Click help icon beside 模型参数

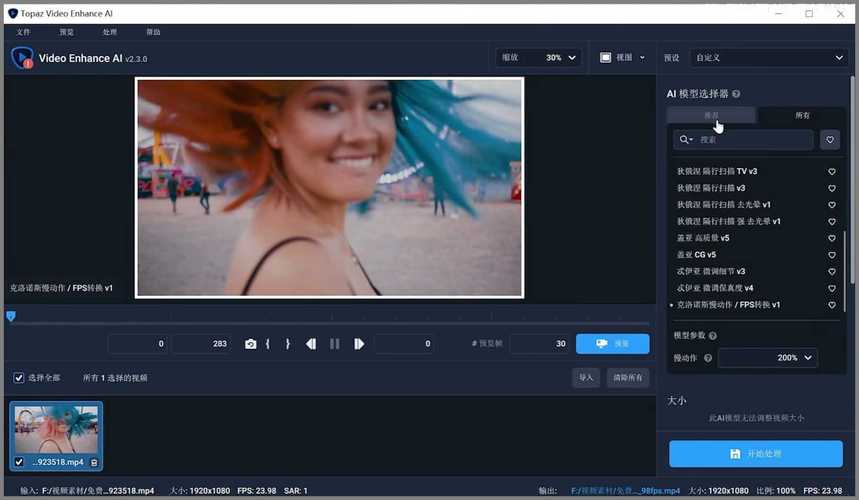click(713, 336)
